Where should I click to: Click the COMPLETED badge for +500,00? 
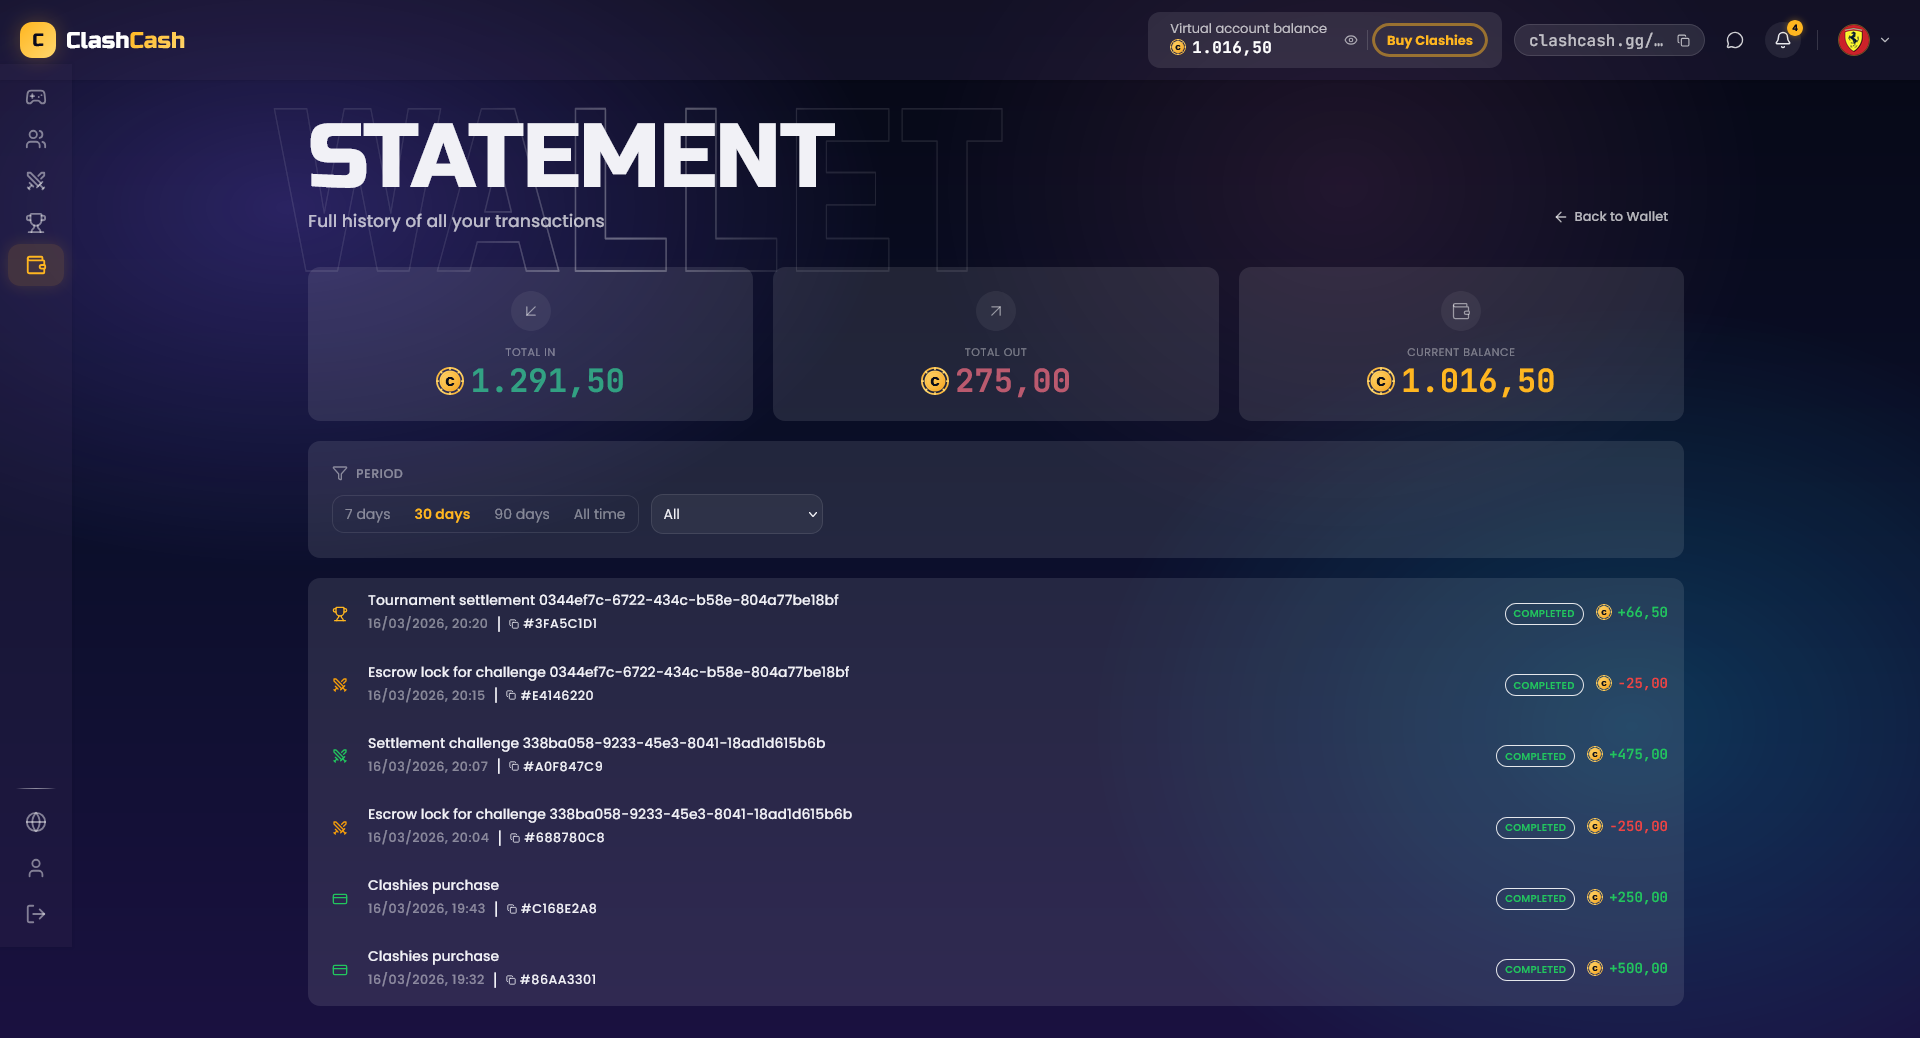pos(1535,970)
